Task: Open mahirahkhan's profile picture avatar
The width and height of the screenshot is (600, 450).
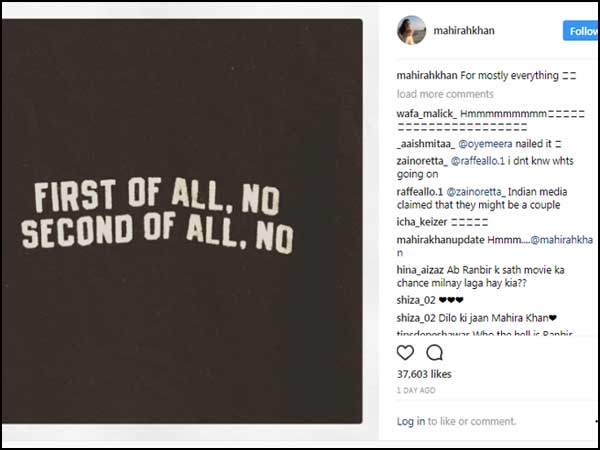Action: click(x=412, y=31)
